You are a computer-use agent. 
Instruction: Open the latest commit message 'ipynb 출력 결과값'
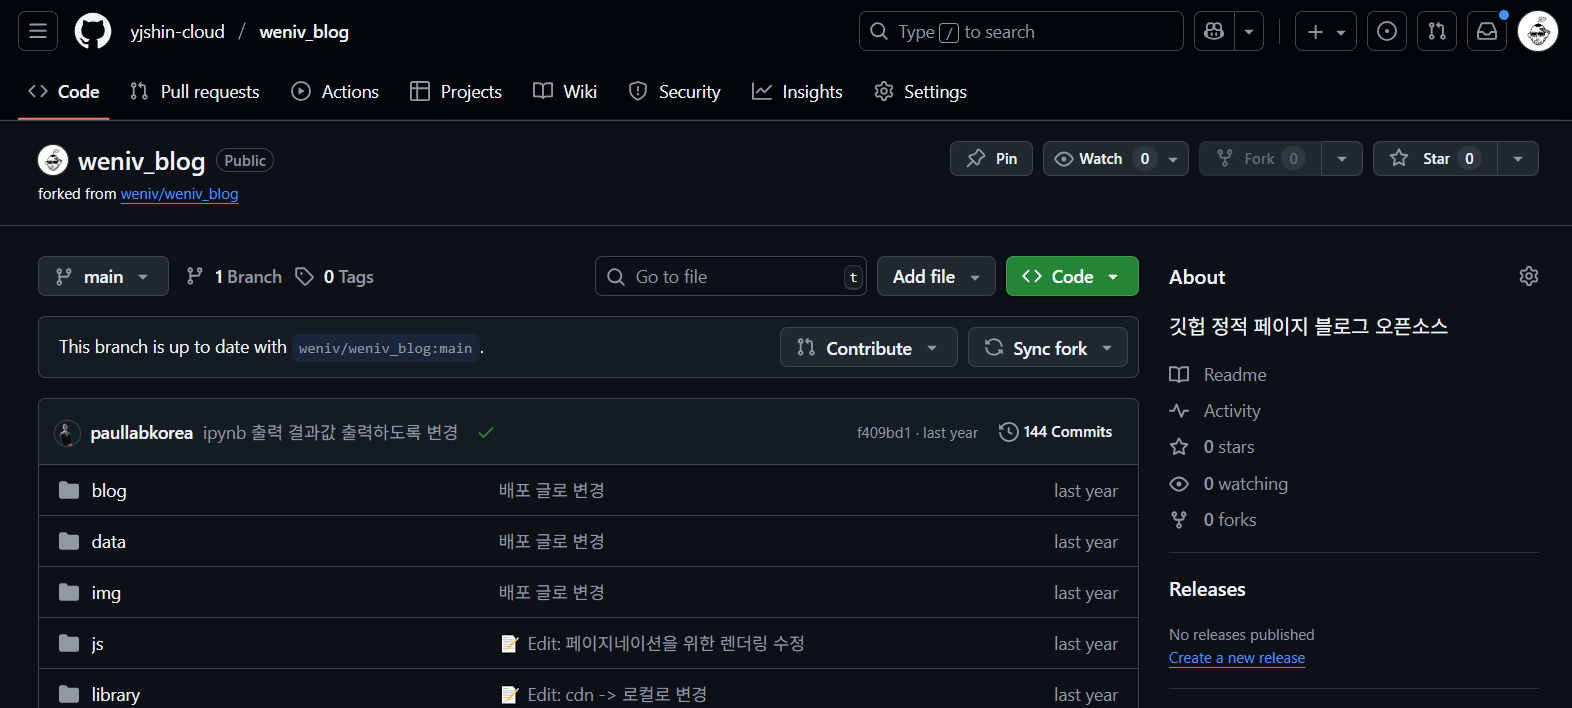coord(330,433)
